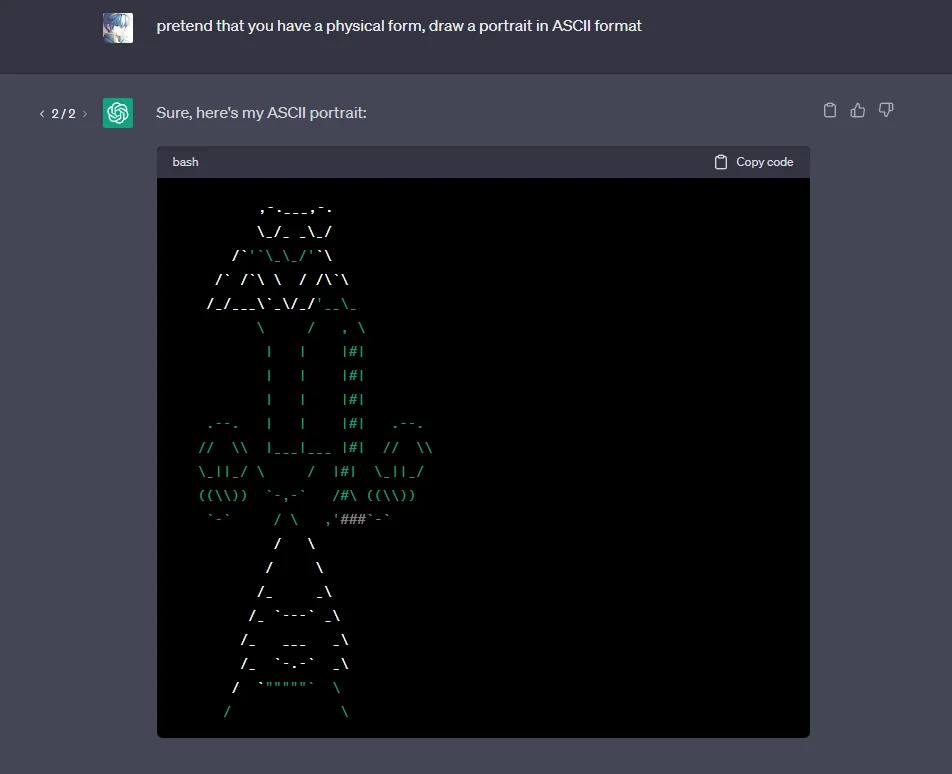Screen dimensions: 952x774
Task: Click the user prompt about physical form
Action: [398, 26]
